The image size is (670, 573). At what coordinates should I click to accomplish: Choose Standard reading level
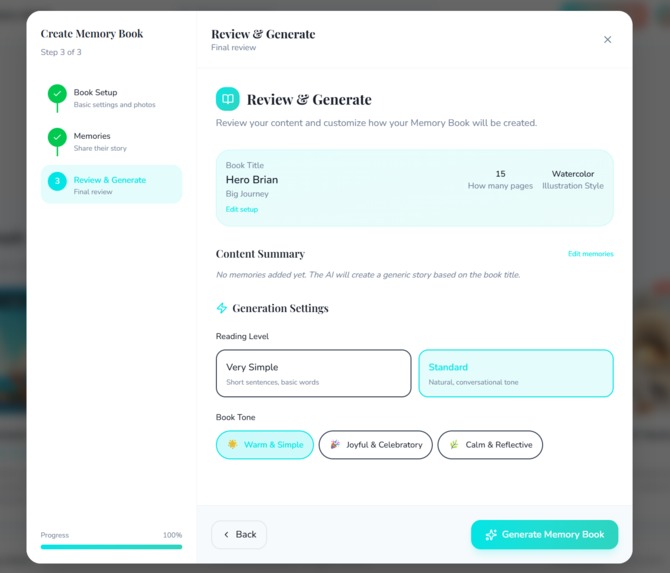(x=516, y=373)
